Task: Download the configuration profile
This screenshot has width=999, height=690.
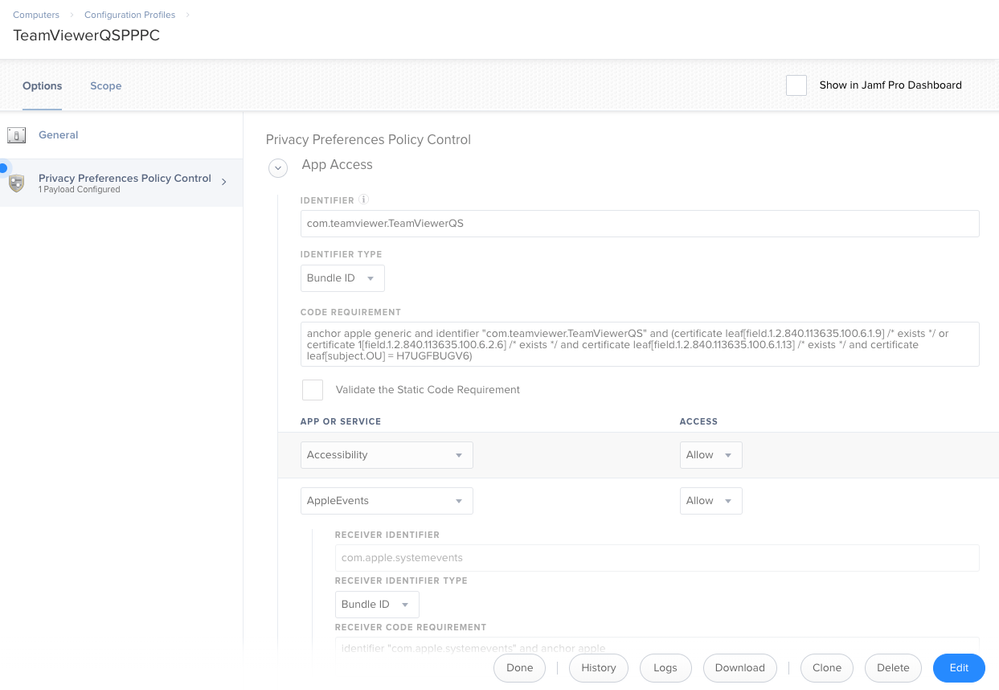Action: 740,668
